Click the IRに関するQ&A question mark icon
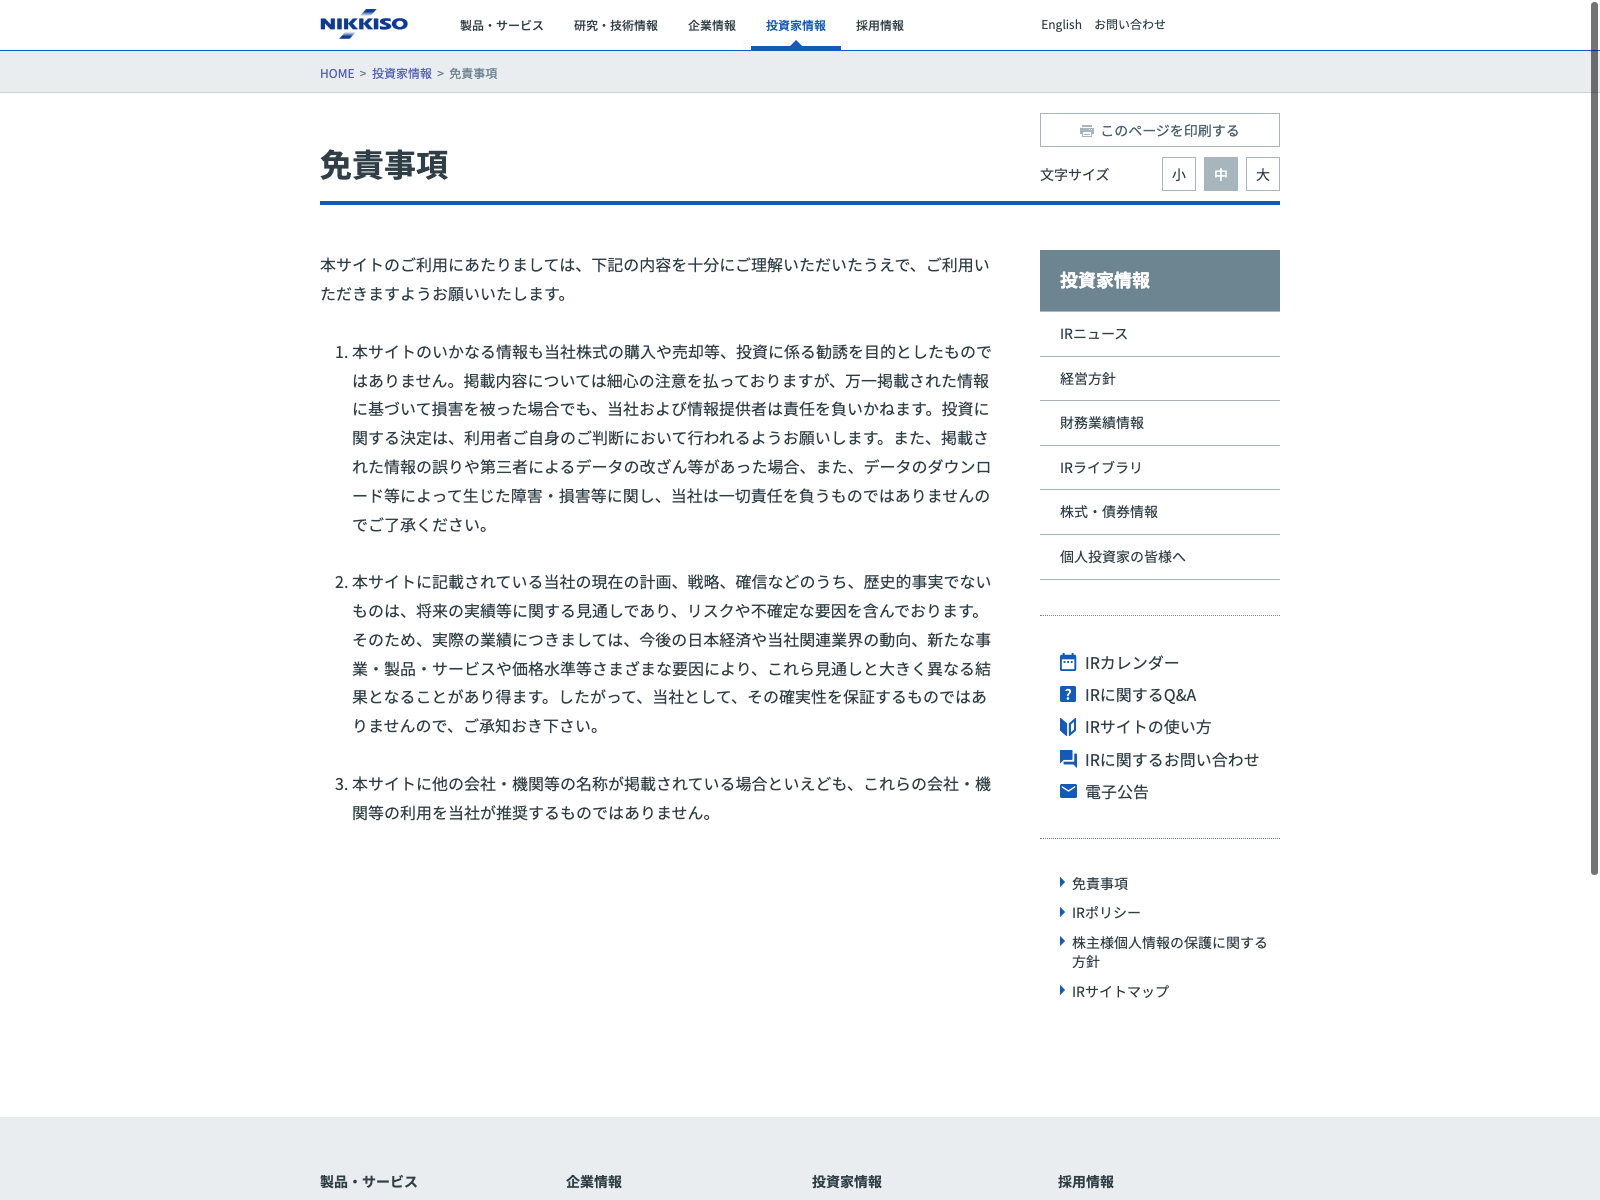Image resolution: width=1600 pixels, height=1200 pixels. click(x=1068, y=694)
